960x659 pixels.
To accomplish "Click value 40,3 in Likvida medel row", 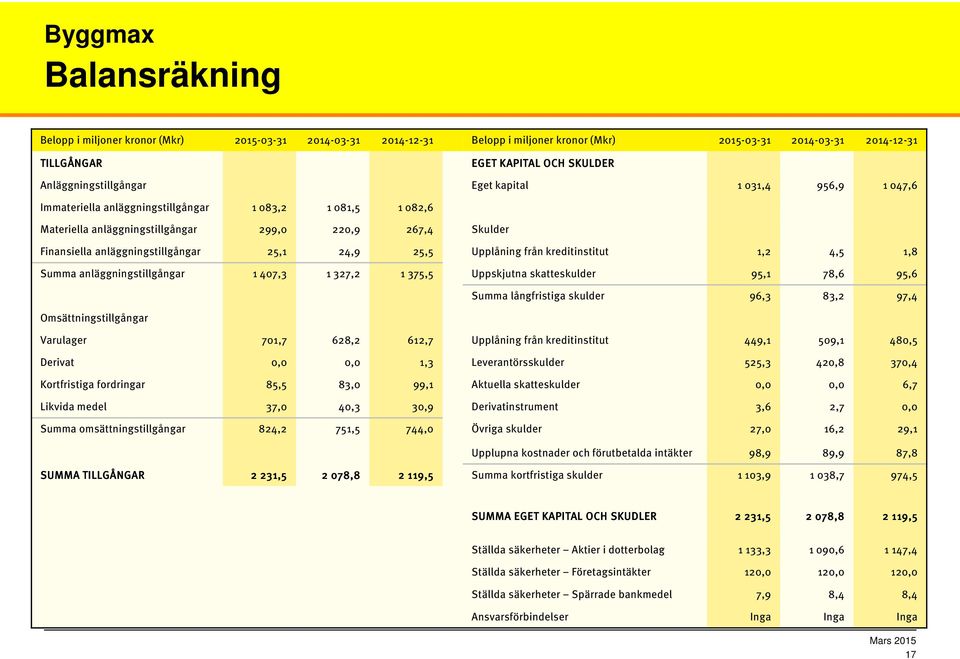I will click(349, 407).
